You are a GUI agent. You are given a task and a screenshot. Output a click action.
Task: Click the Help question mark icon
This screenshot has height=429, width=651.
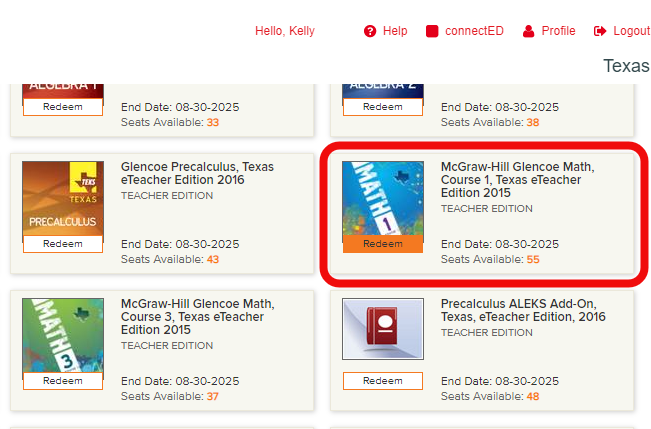(x=370, y=31)
